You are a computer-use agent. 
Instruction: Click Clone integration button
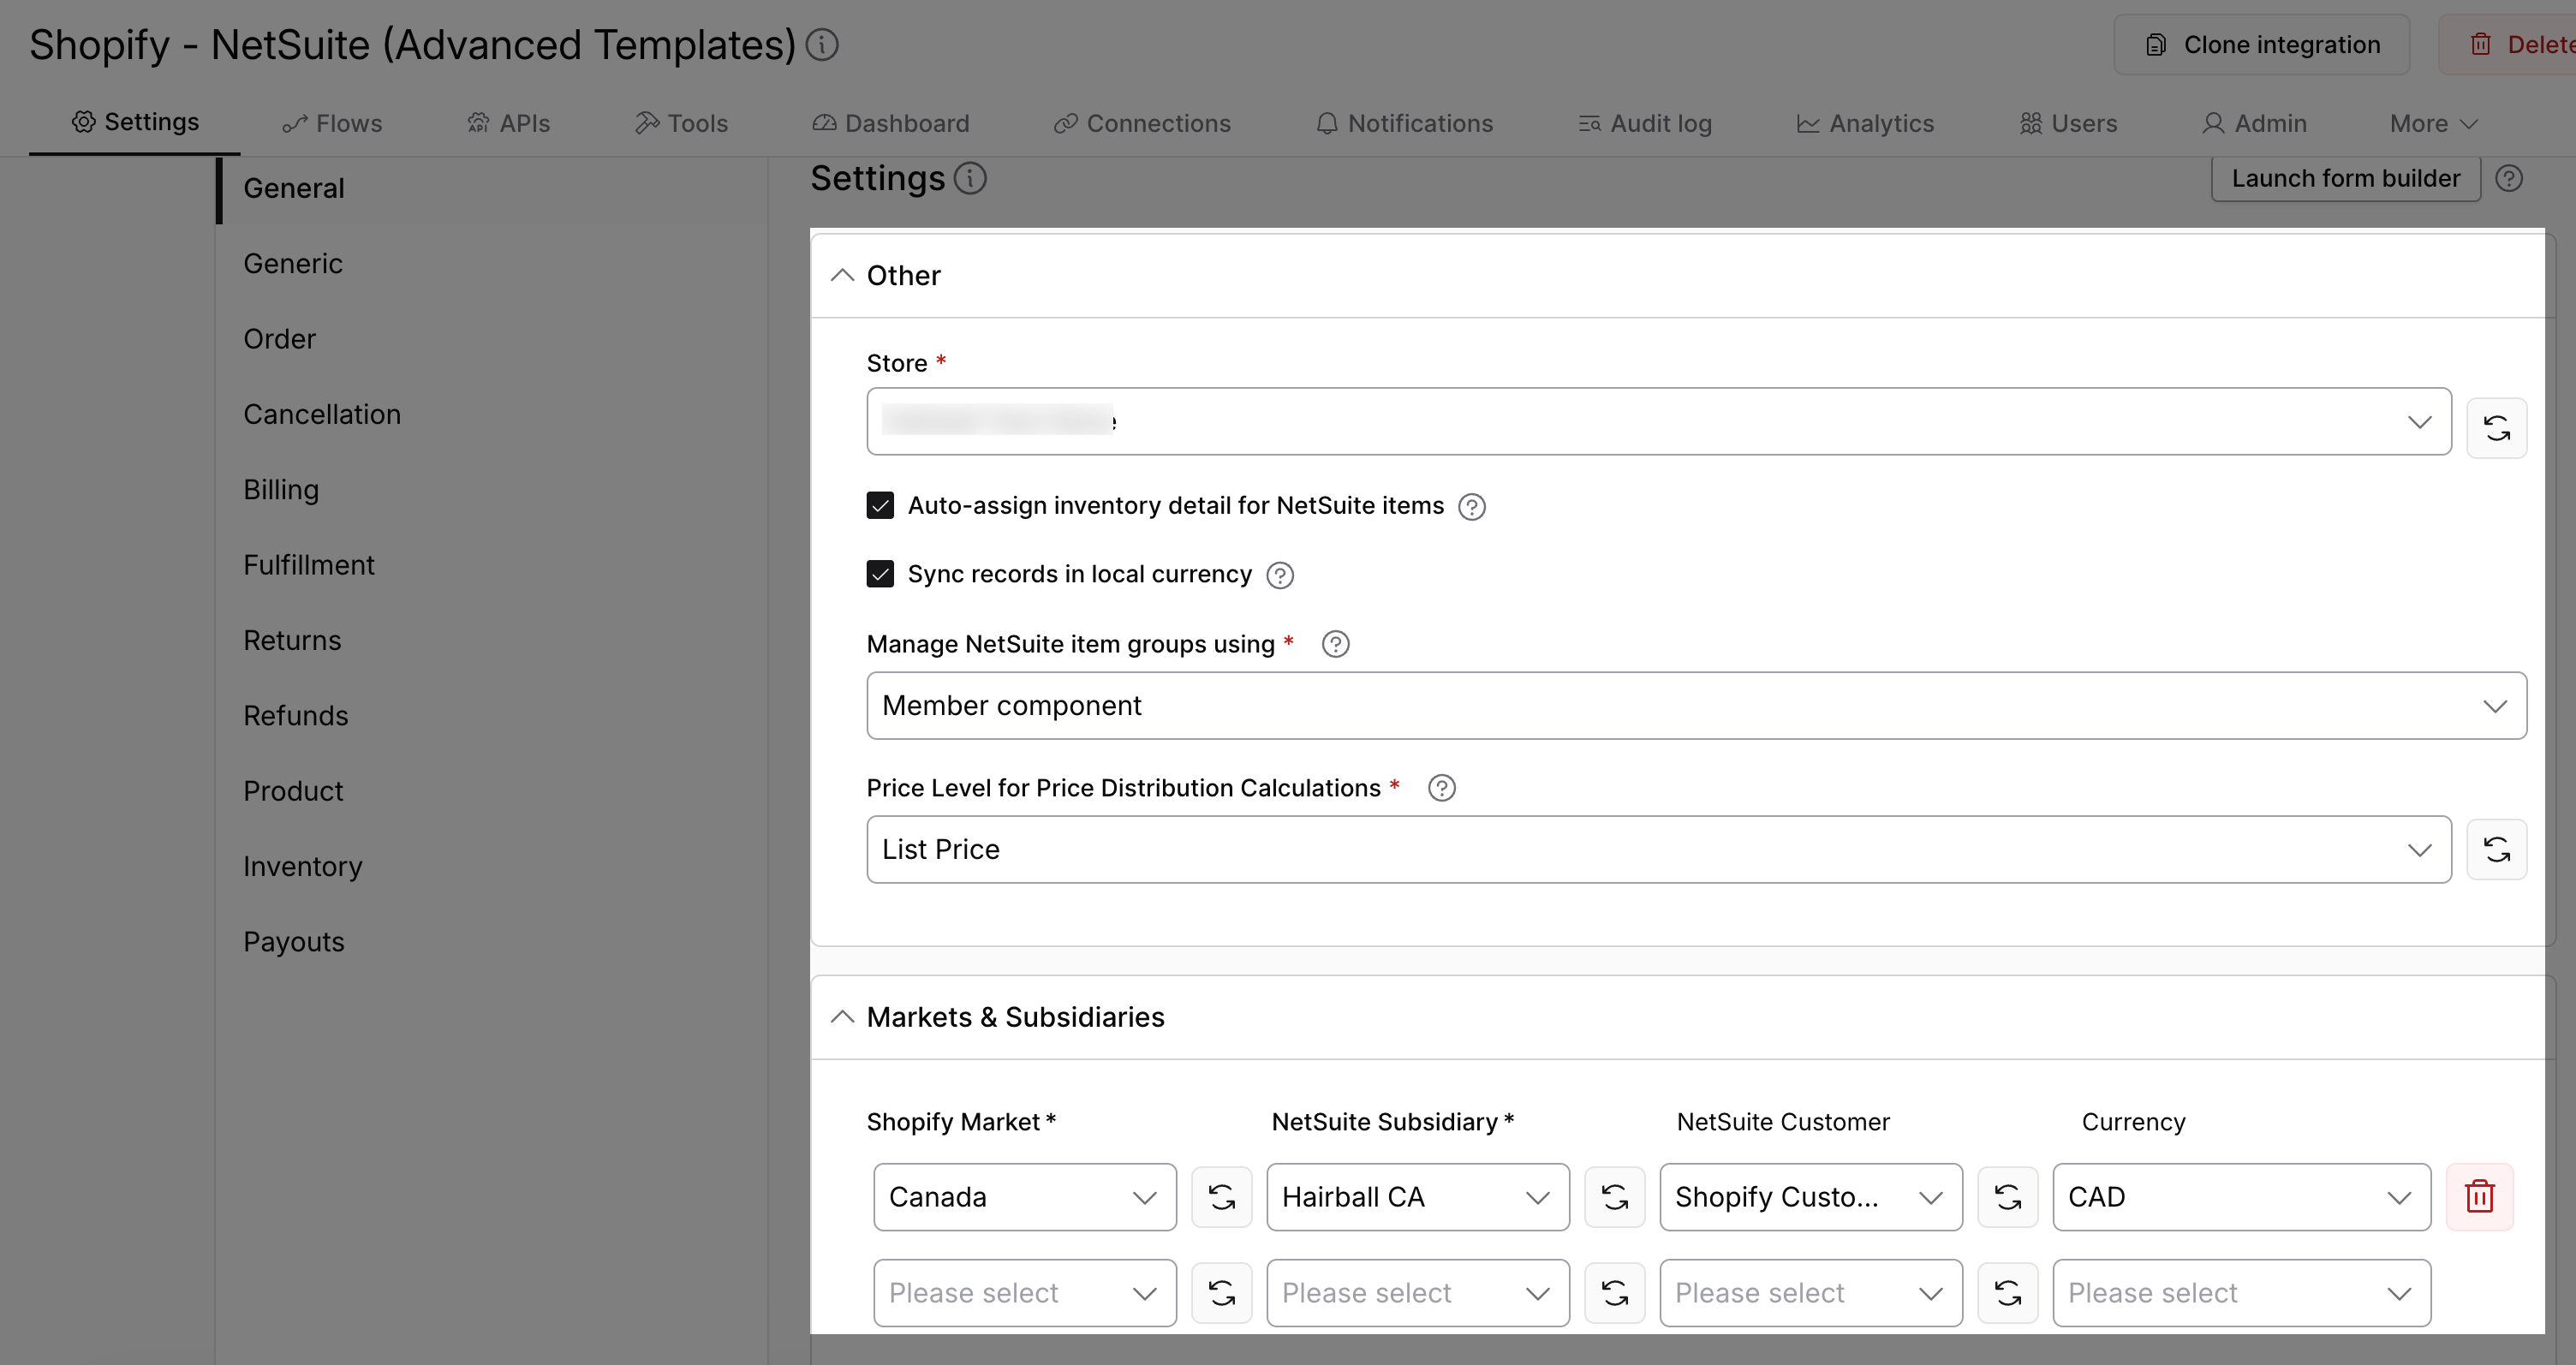click(2261, 45)
